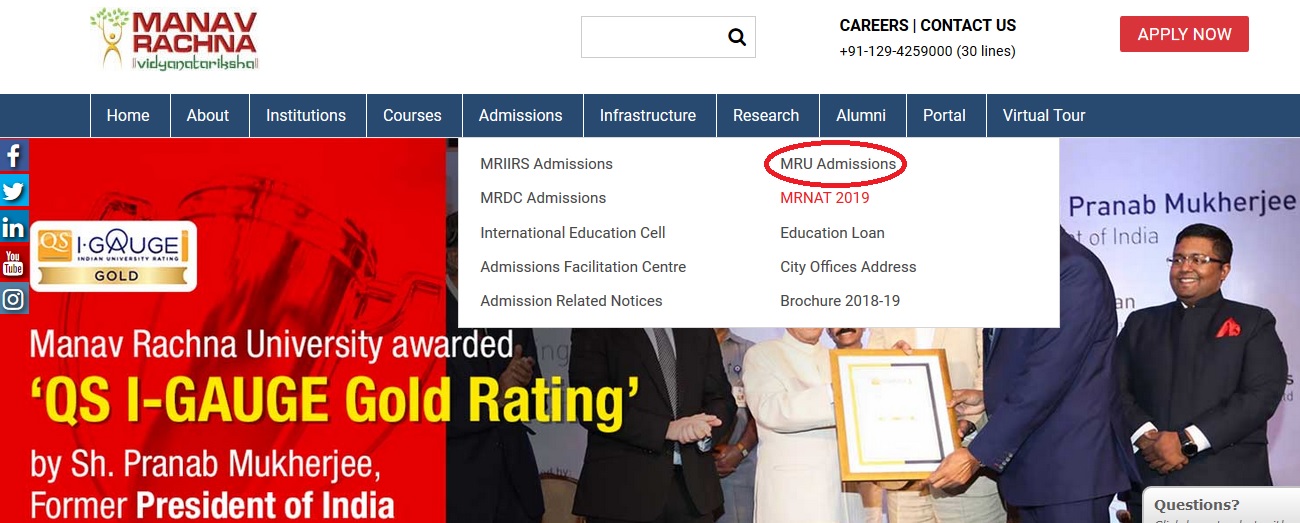The image size is (1300, 523).
Task: Click the Instagram sidebar icon
Action: coord(13,299)
